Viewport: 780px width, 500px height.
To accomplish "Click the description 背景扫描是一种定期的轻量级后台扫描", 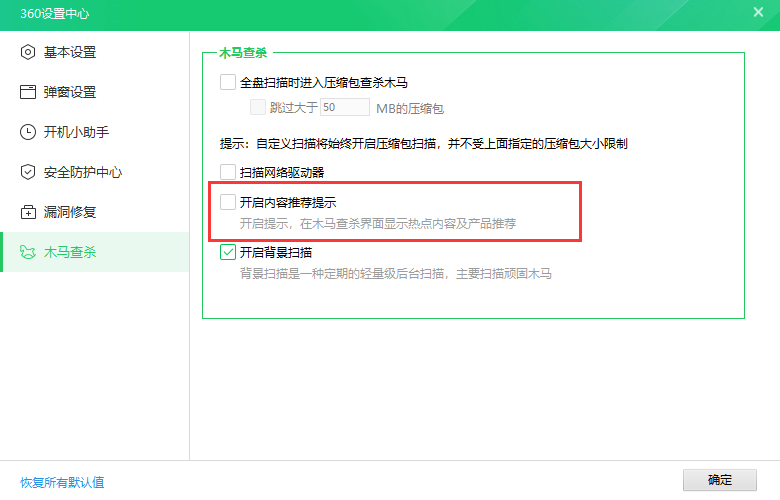I will (x=395, y=274).
